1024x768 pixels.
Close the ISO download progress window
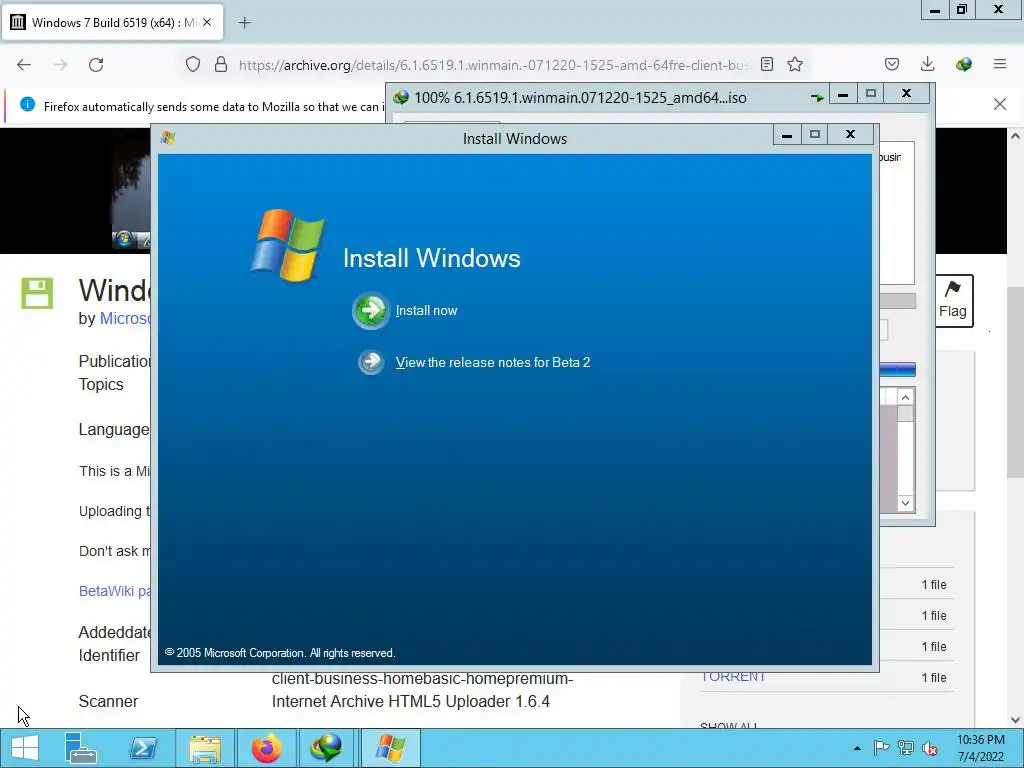(x=906, y=94)
